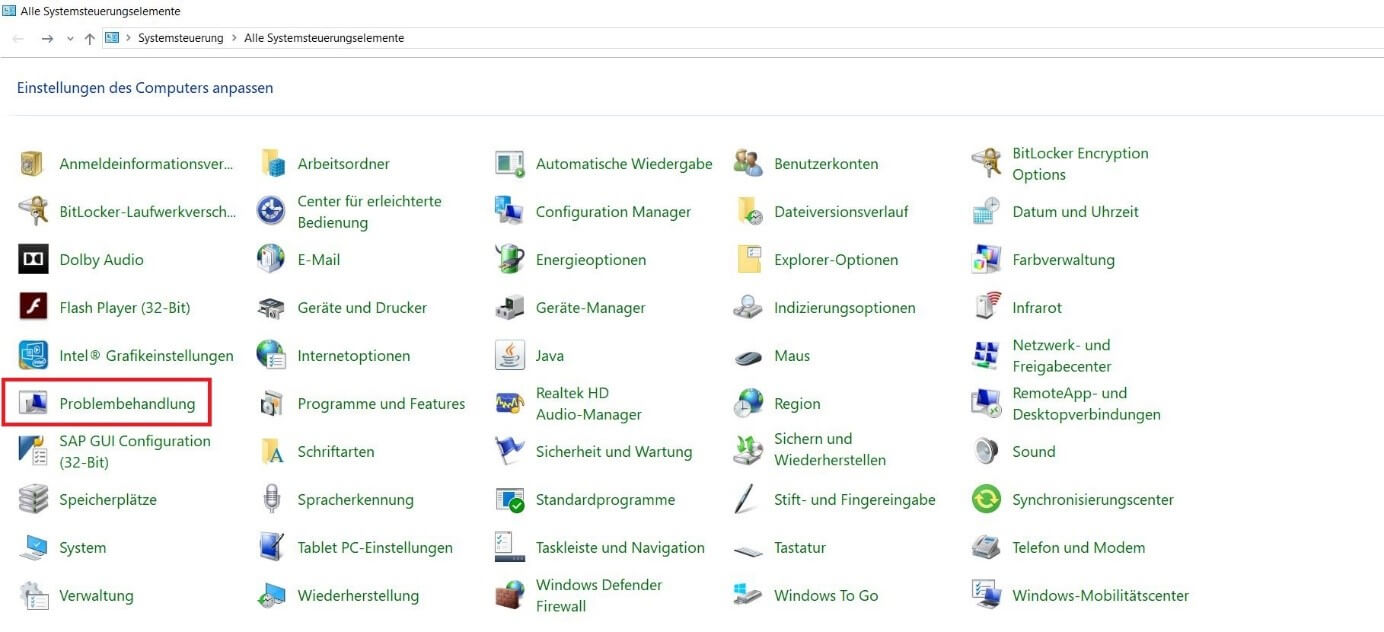Go back with the back arrow

tap(18, 38)
